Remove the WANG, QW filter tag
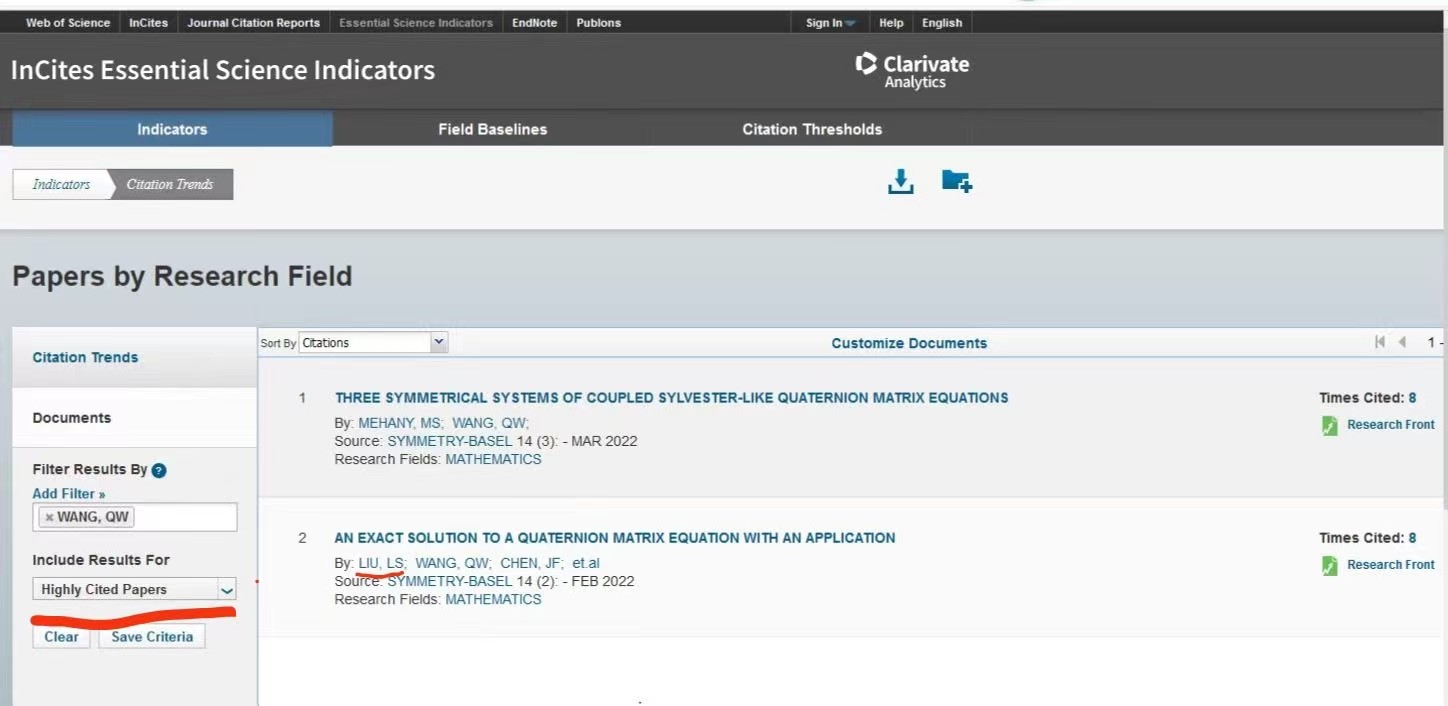The width and height of the screenshot is (1448, 706). 49,518
